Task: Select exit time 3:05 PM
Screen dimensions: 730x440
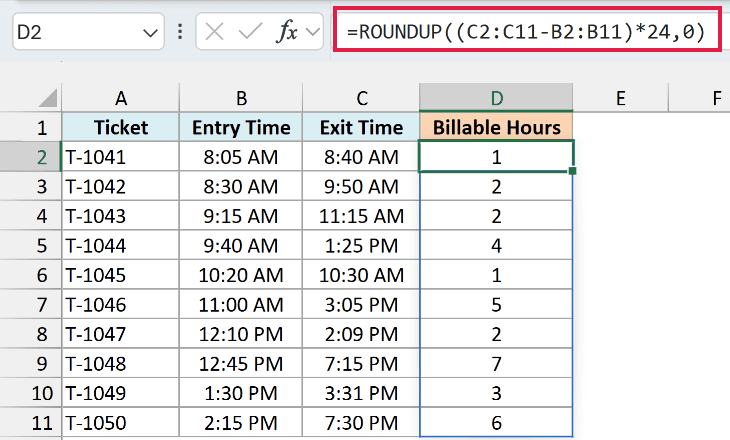Action: (x=361, y=305)
